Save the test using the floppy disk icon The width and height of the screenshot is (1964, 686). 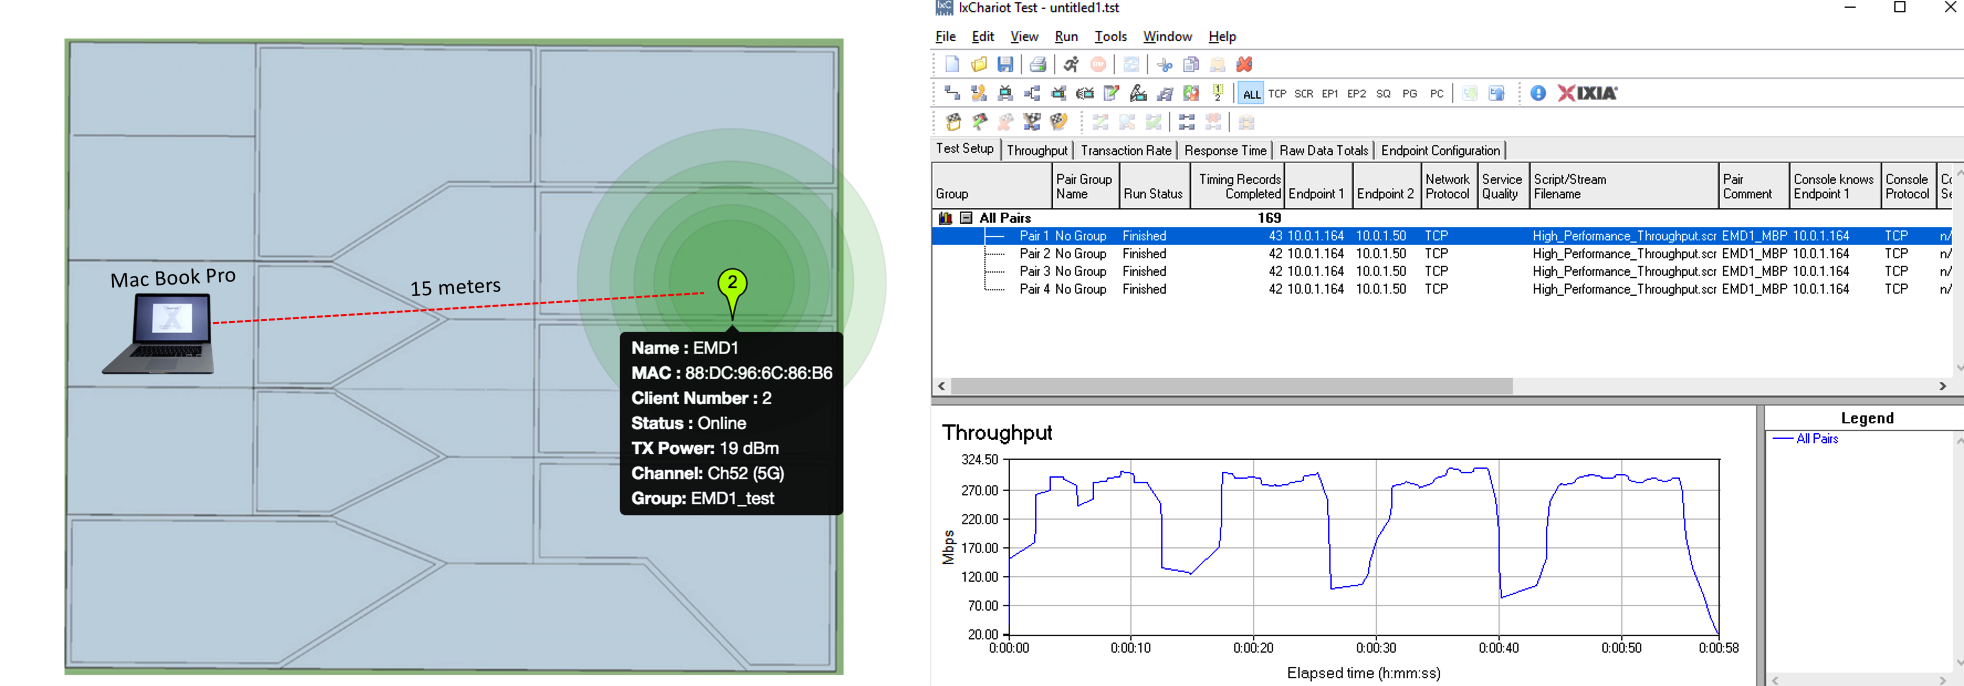click(x=1005, y=64)
